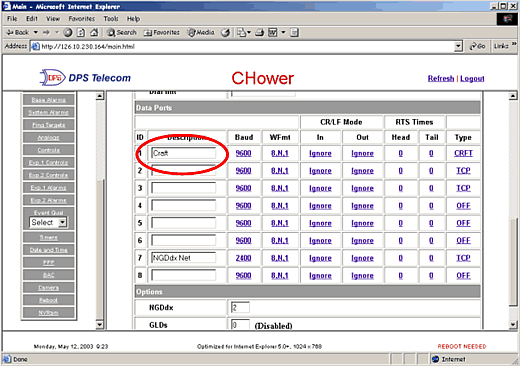The width and height of the screenshot is (520, 366).
Task: Click the NGDdx options input field
Action: [240, 307]
